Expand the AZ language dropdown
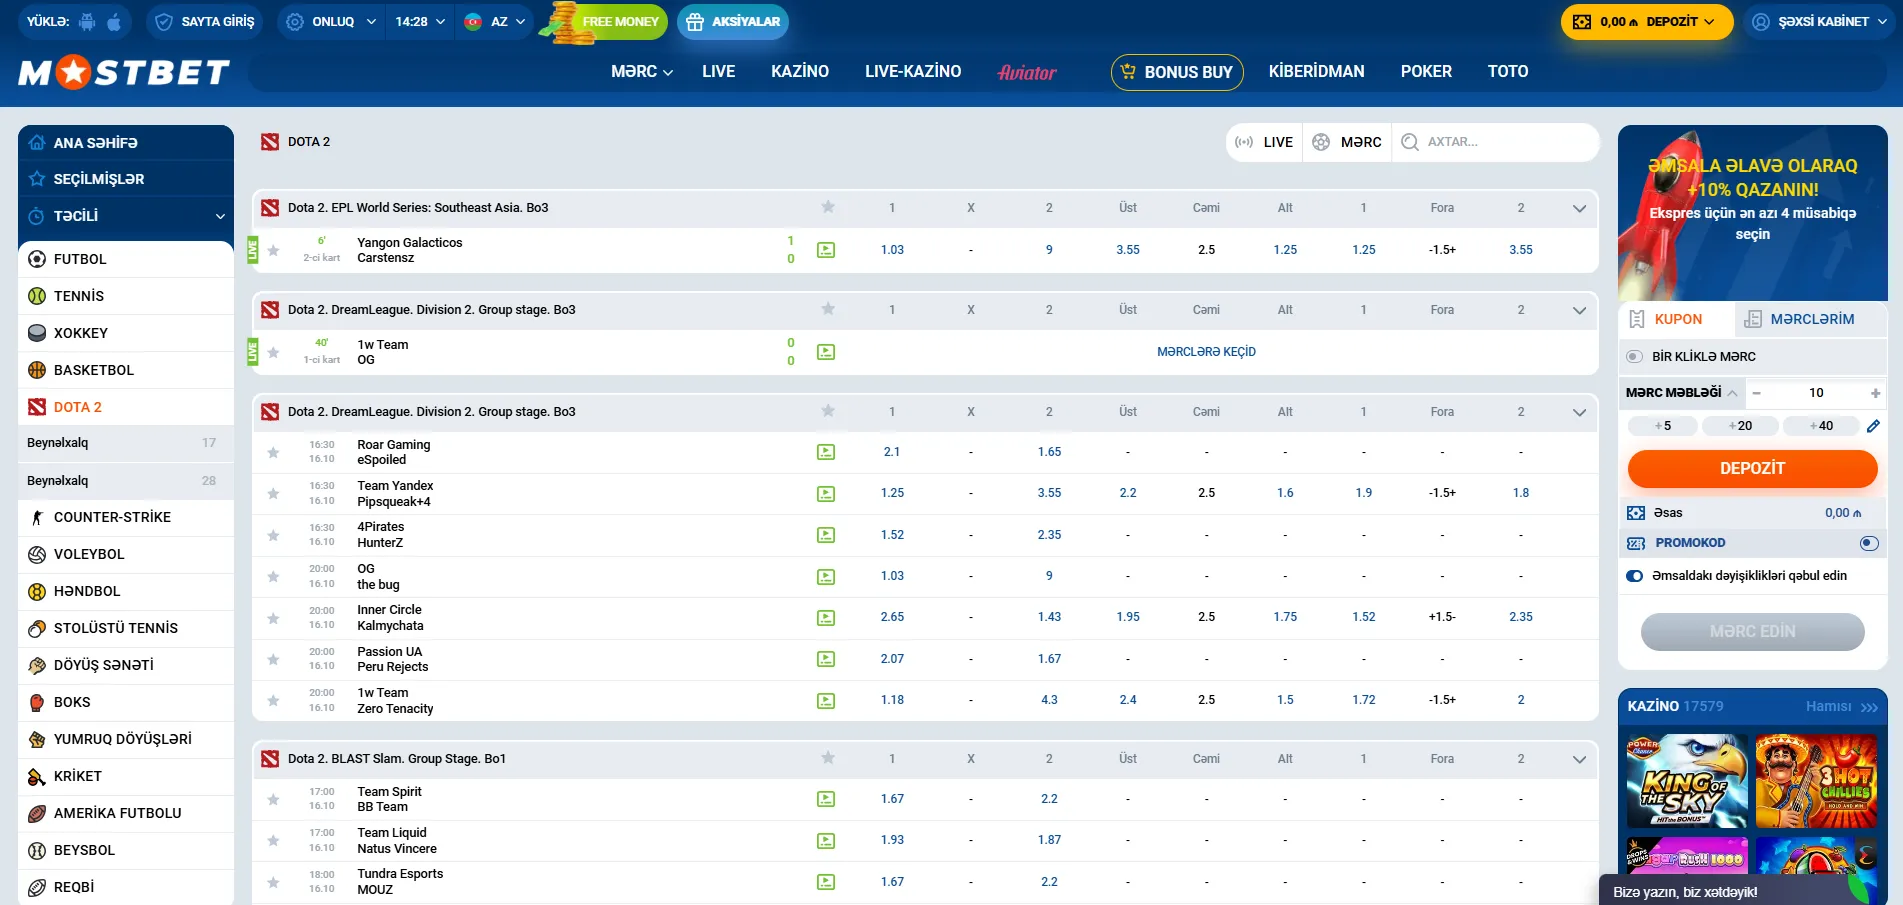The image size is (1903, 905). click(x=496, y=21)
